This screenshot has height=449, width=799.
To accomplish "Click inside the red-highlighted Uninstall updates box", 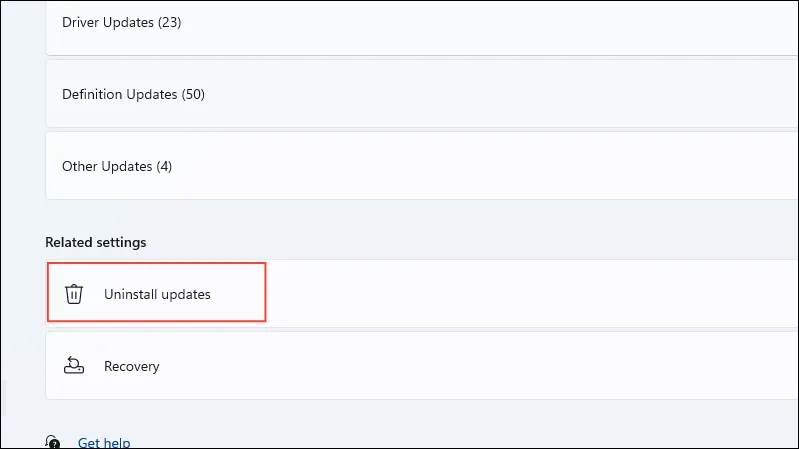I will [x=157, y=292].
